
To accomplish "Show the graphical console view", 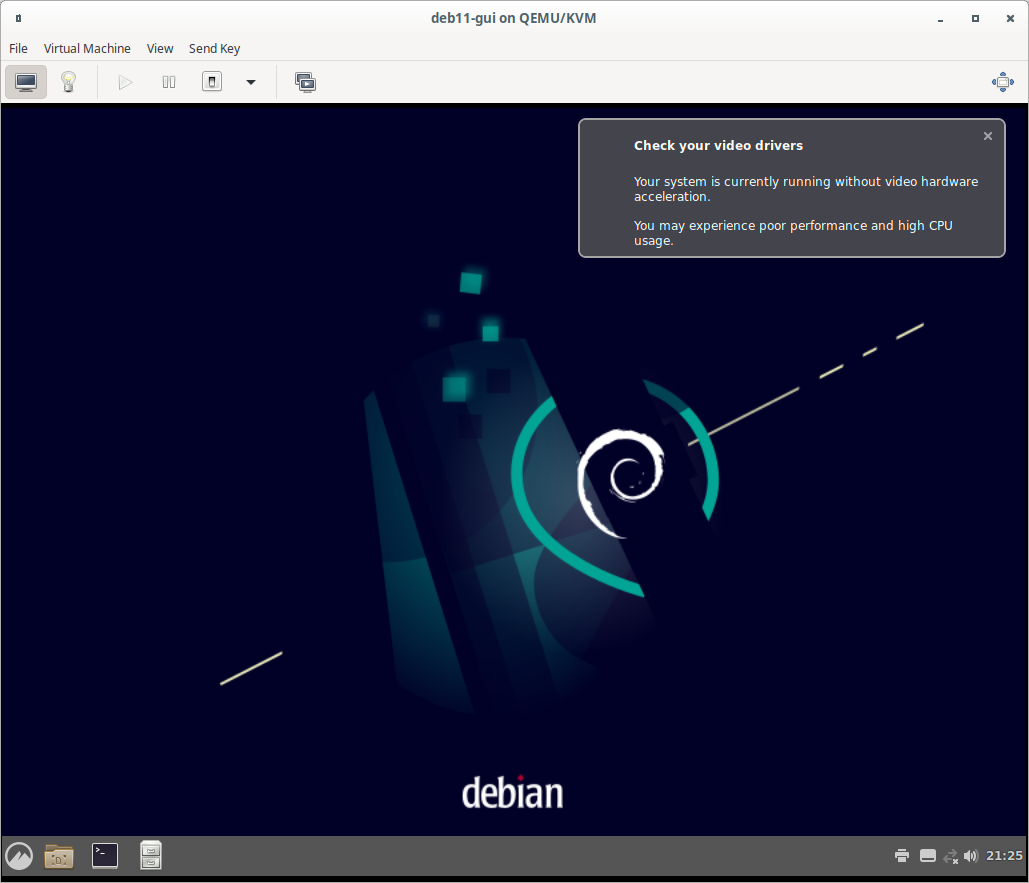I will tap(26, 82).
